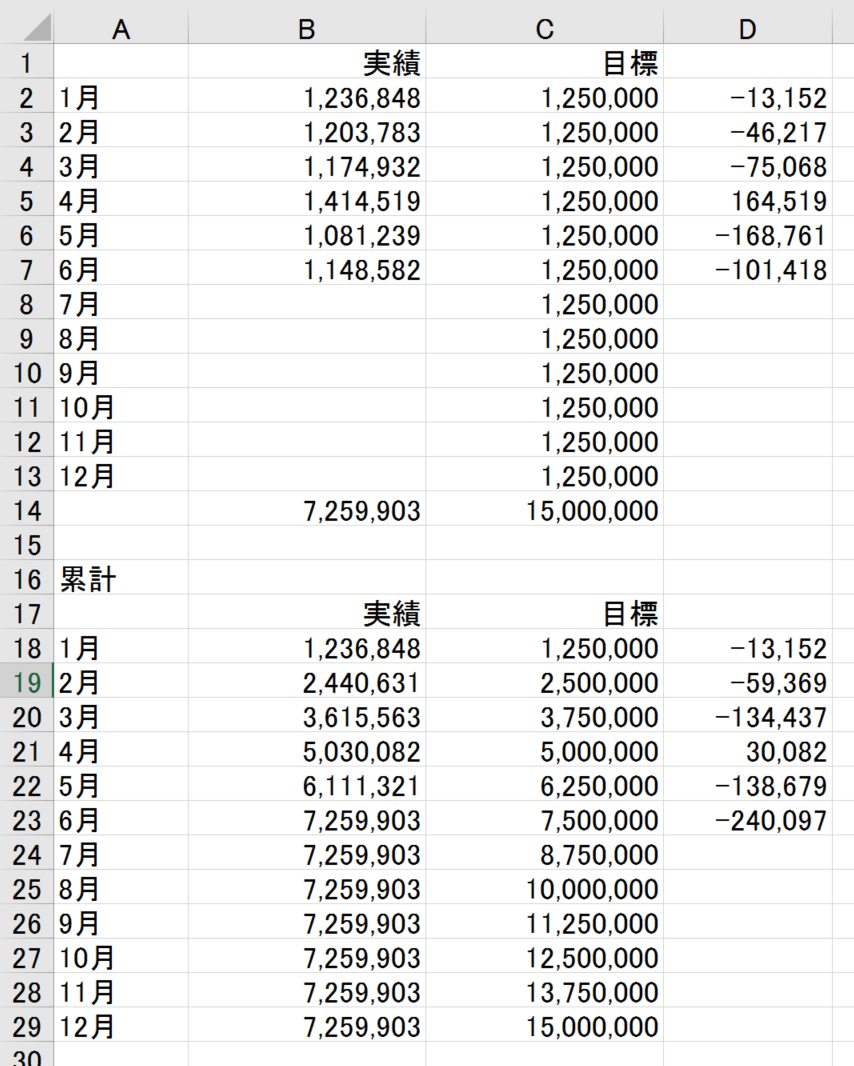Select column C header
This screenshot has height=1066, width=854.
[545, 29]
